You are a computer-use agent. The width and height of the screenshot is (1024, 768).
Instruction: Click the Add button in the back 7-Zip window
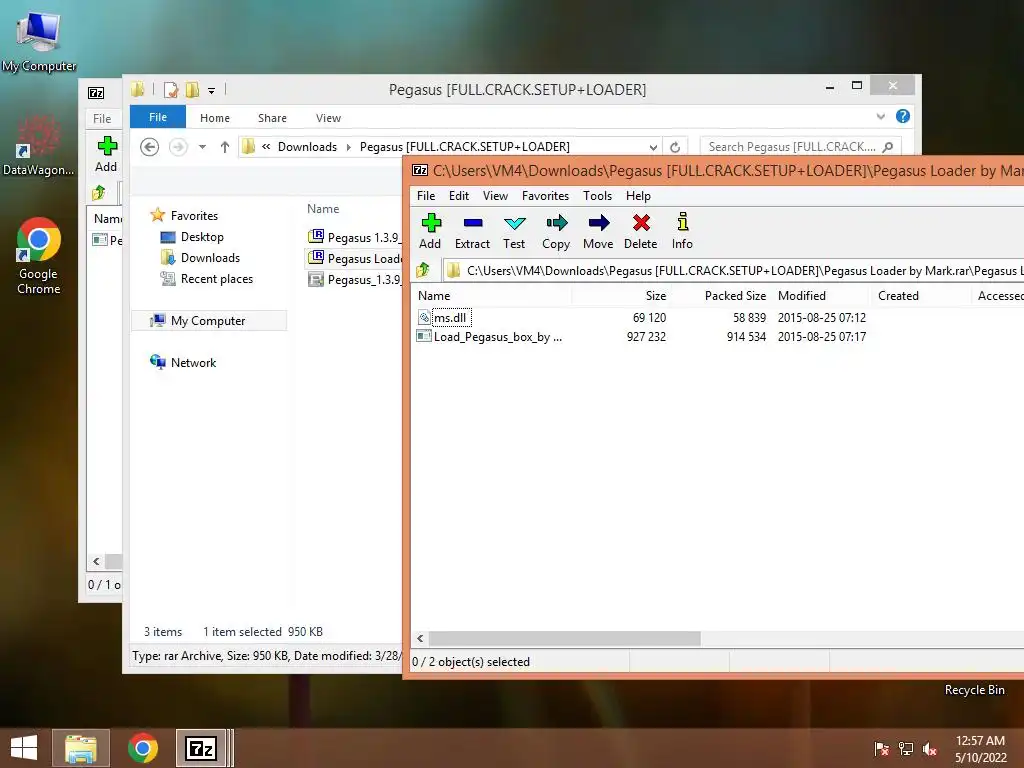[106, 154]
